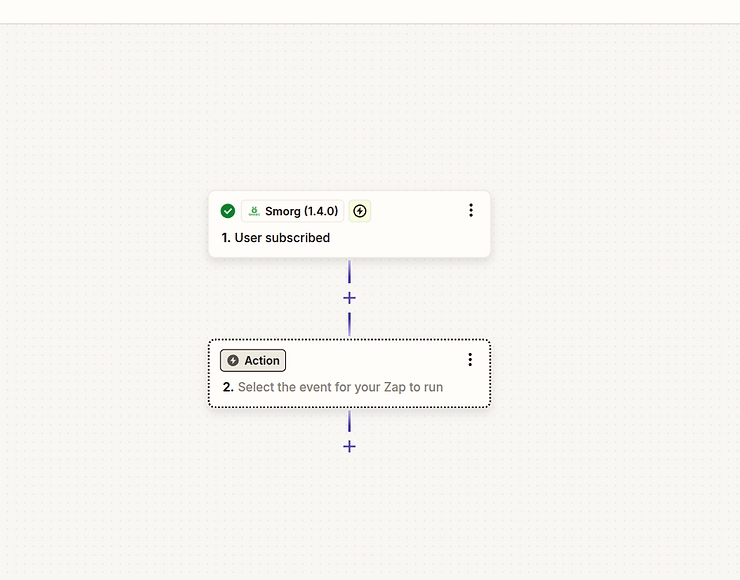Click the lightning icon inside Action badge
This screenshot has width=740, height=580.
click(233, 361)
